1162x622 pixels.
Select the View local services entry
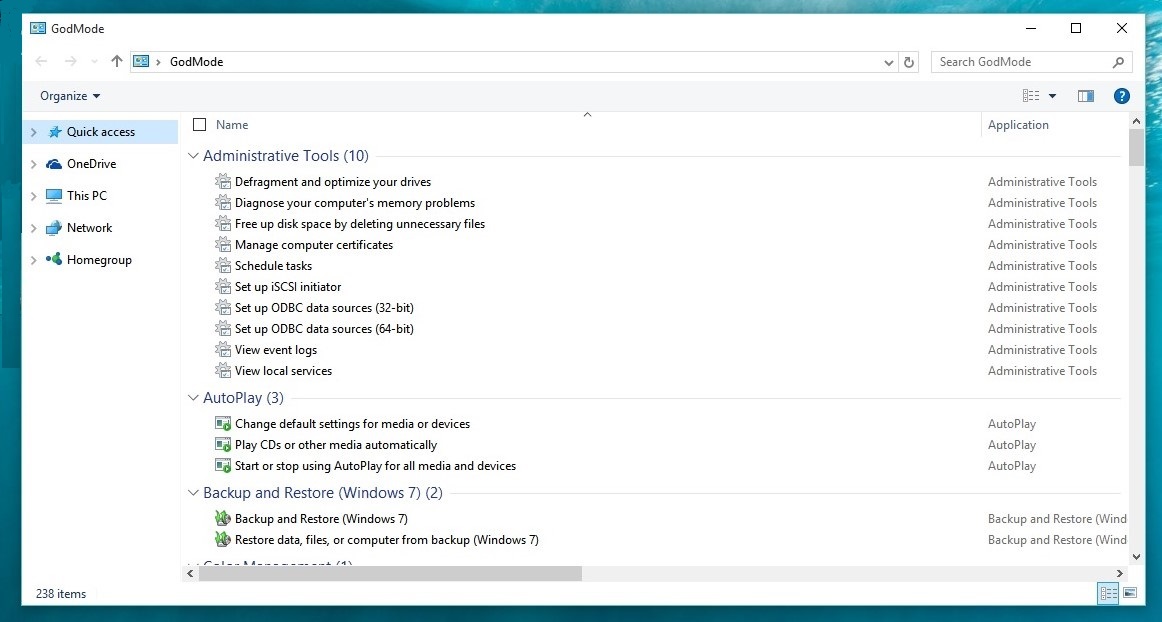(x=283, y=371)
